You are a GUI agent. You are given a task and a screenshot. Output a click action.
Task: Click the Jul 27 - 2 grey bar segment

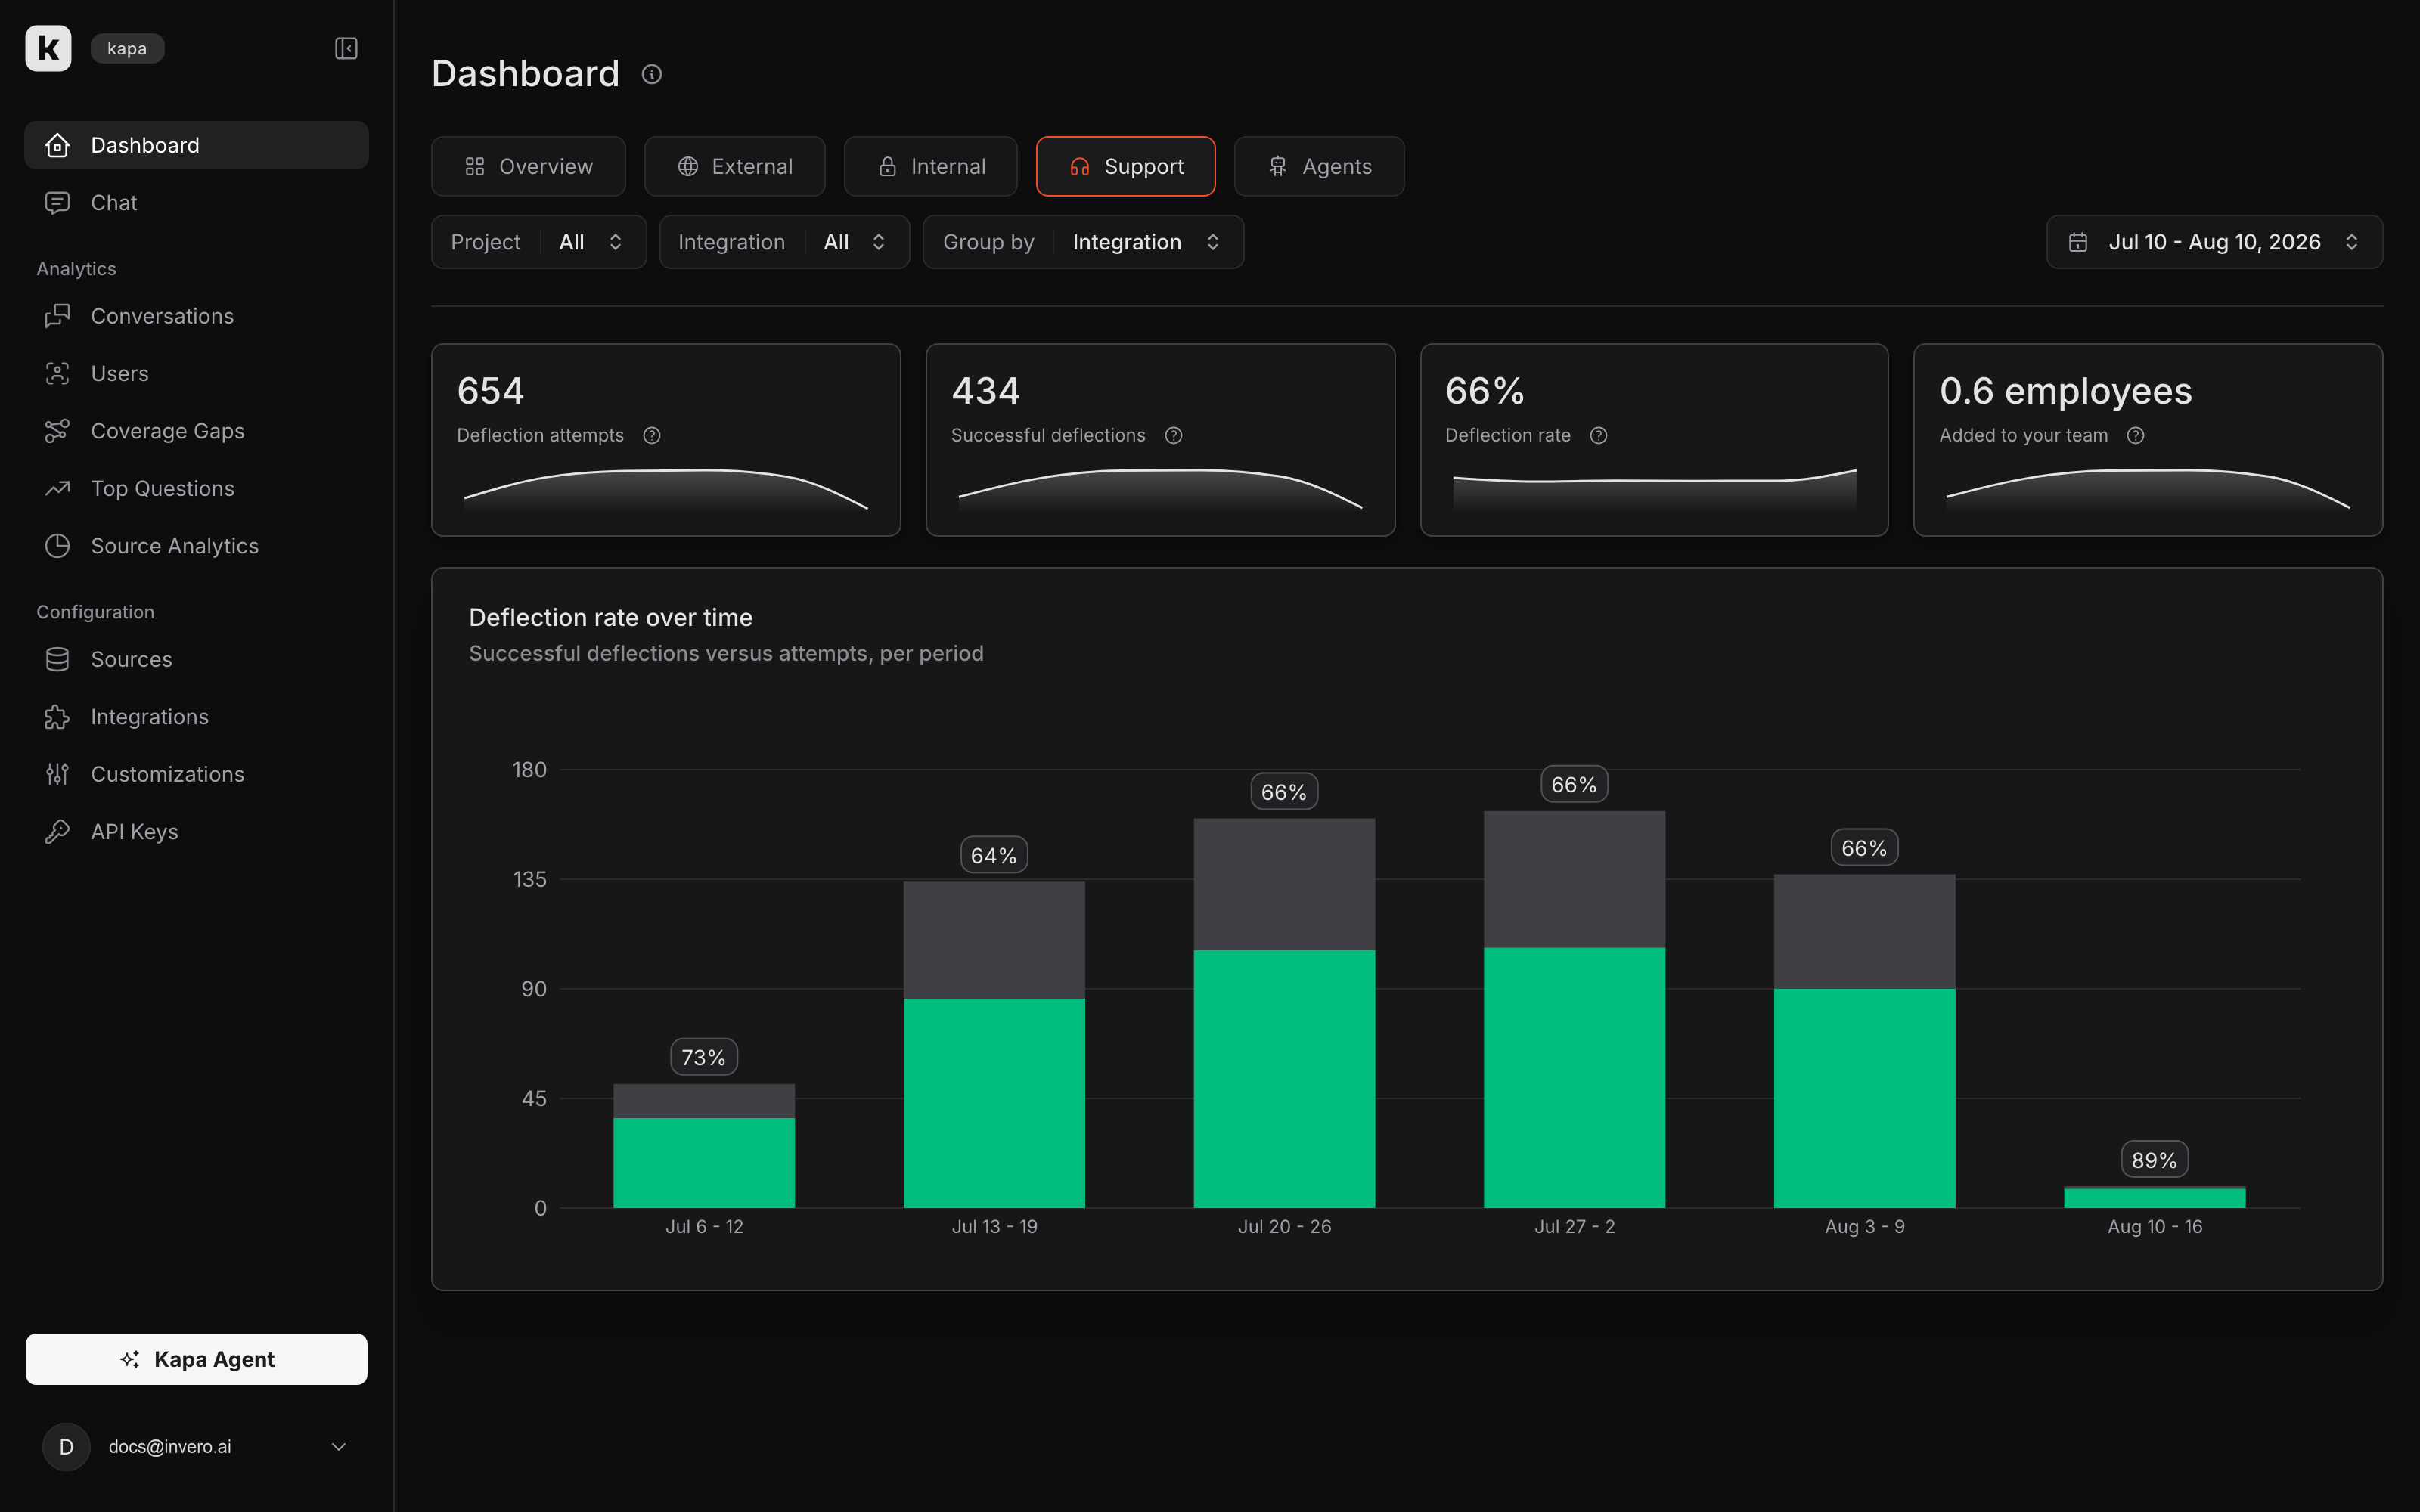(x=1574, y=879)
